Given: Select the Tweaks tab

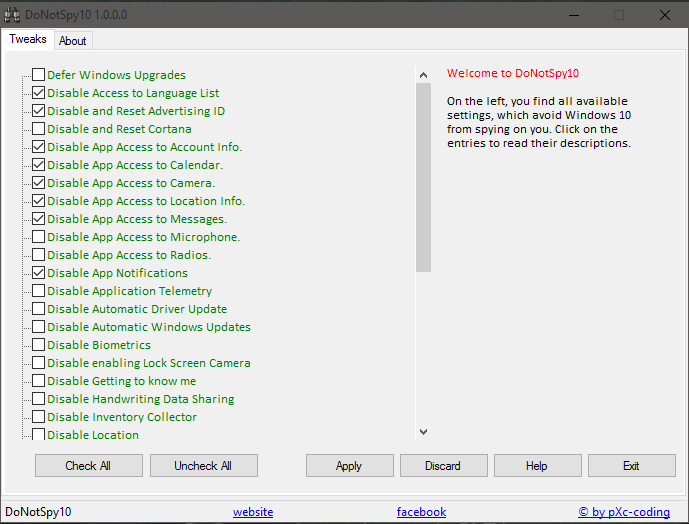Looking at the screenshot, I should [28, 39].
